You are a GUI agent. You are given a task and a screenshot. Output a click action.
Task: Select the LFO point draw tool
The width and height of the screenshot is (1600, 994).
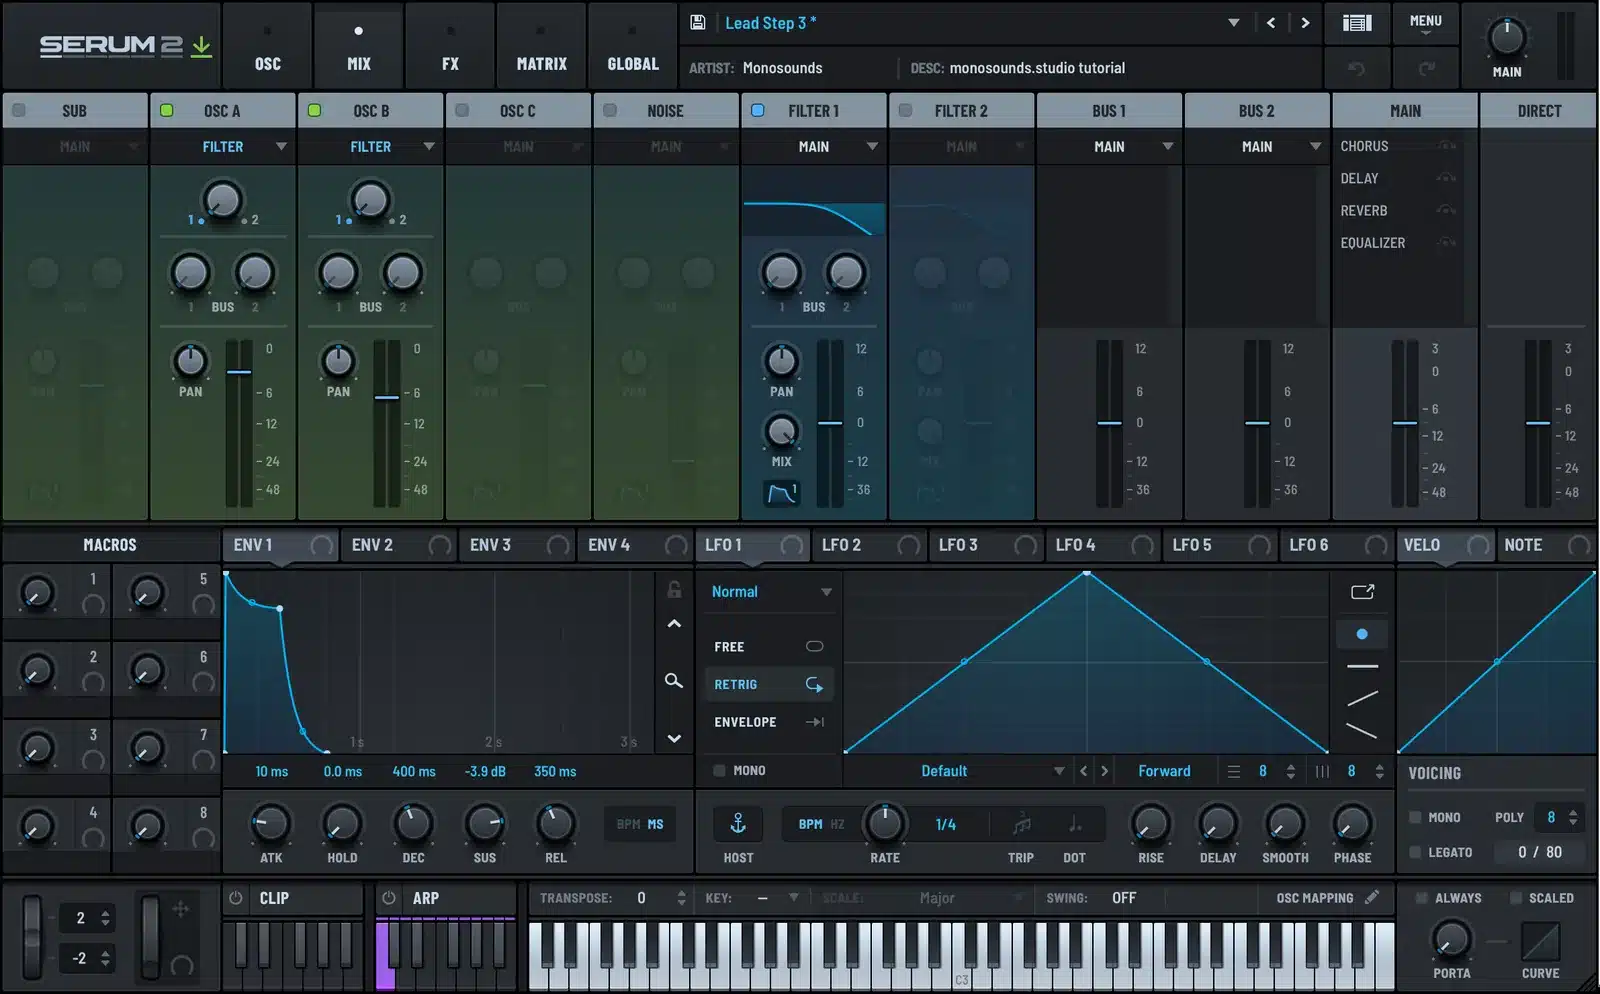(1362, 634)
